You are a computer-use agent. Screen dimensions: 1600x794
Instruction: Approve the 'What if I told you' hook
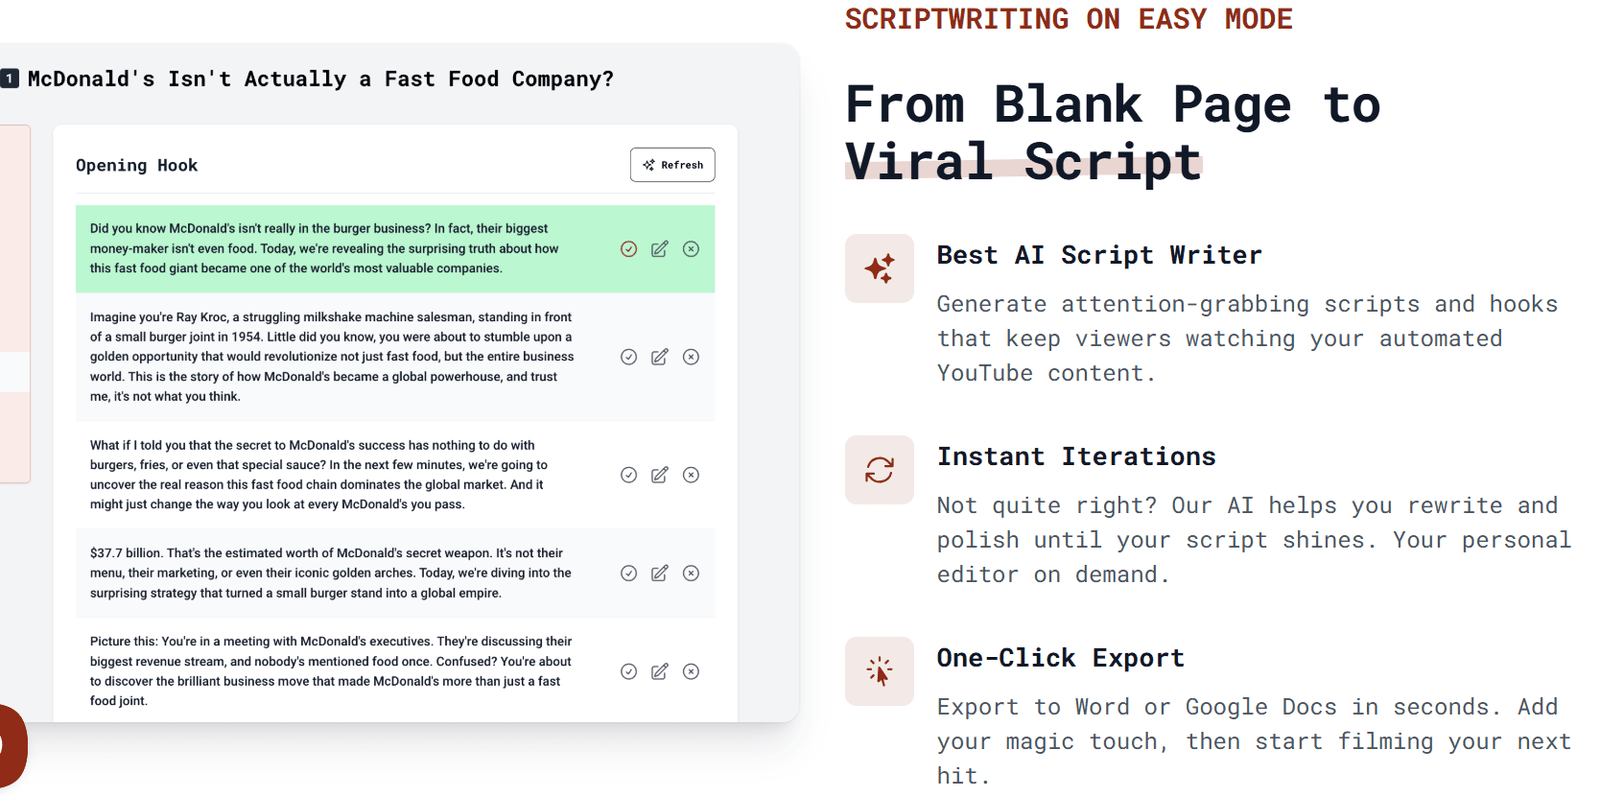click(628, 475)
